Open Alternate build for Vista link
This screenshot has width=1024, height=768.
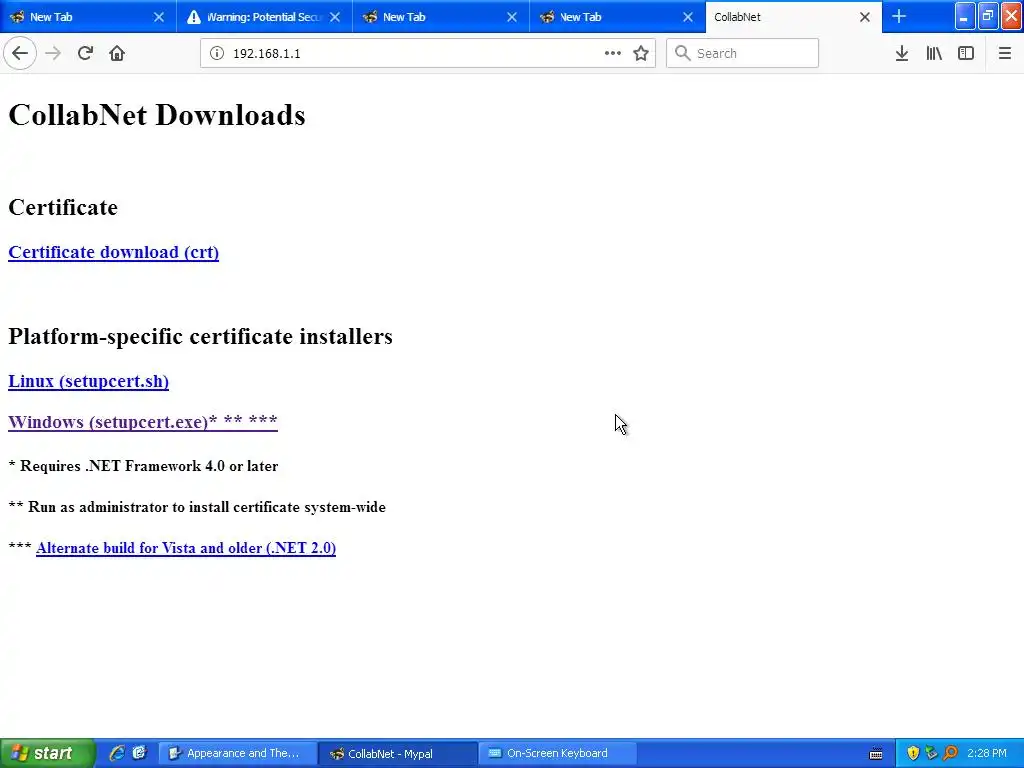(186, 548)
